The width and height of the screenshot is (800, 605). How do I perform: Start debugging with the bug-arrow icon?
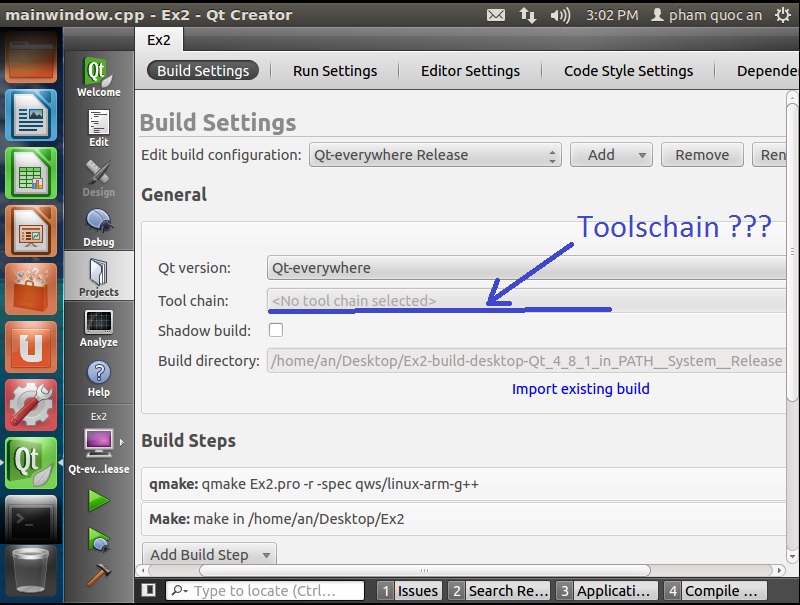point(98,539)
